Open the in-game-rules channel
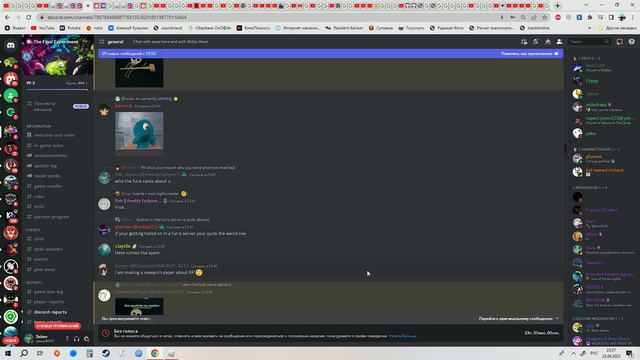 coord(48,145)
